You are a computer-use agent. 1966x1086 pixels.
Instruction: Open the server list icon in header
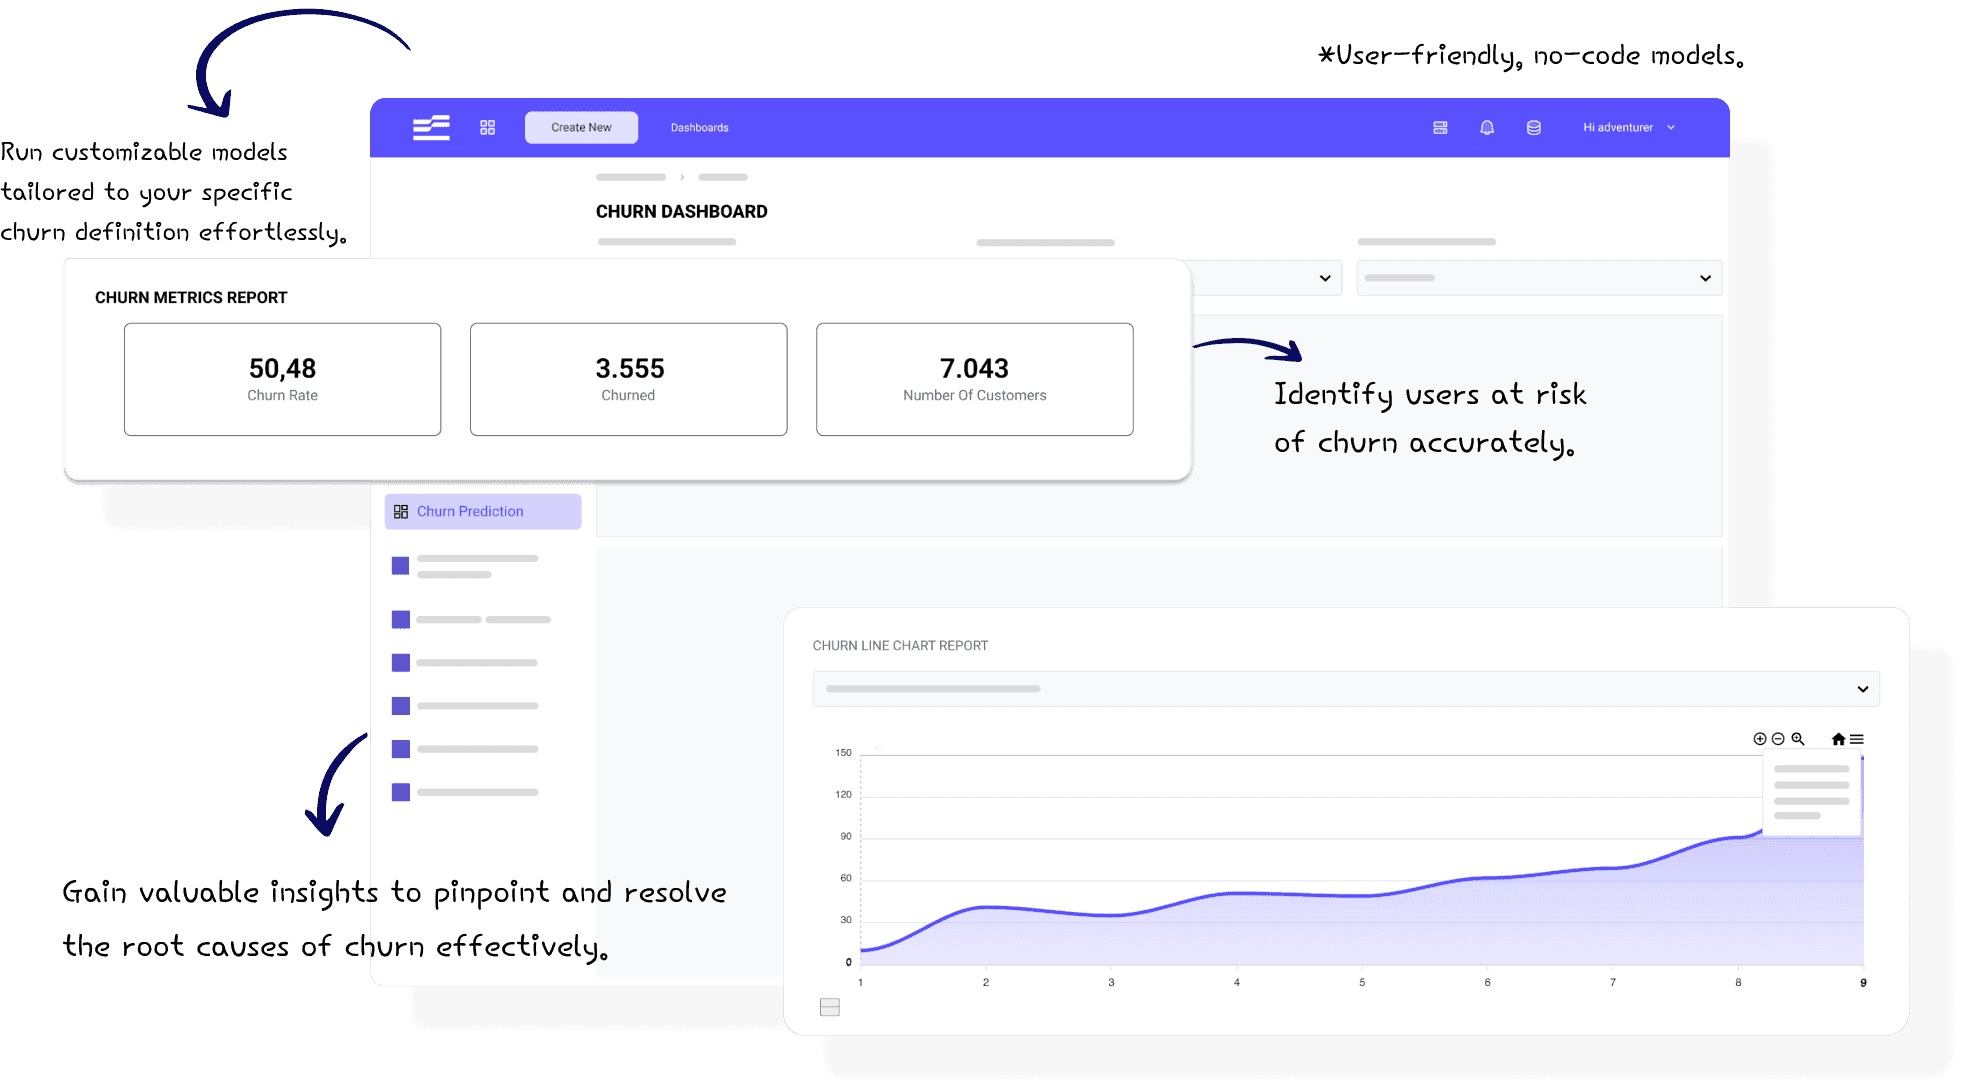(x=1440, y=127)
